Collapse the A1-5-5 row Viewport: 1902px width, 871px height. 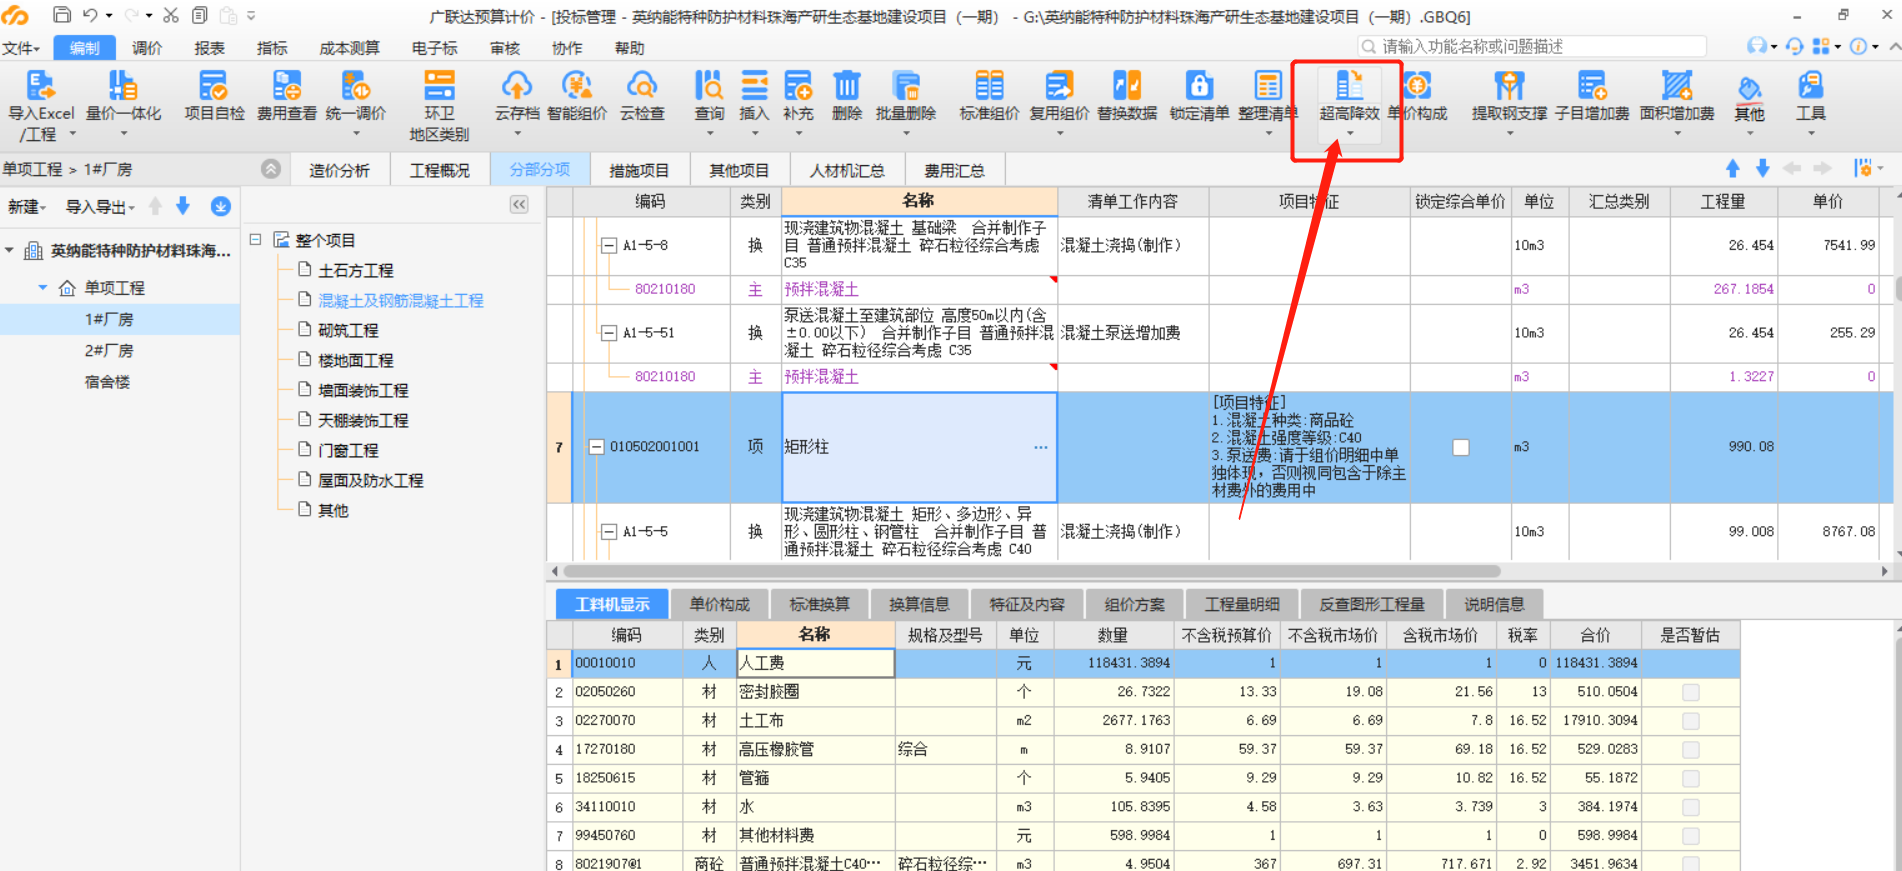(608, 532)
